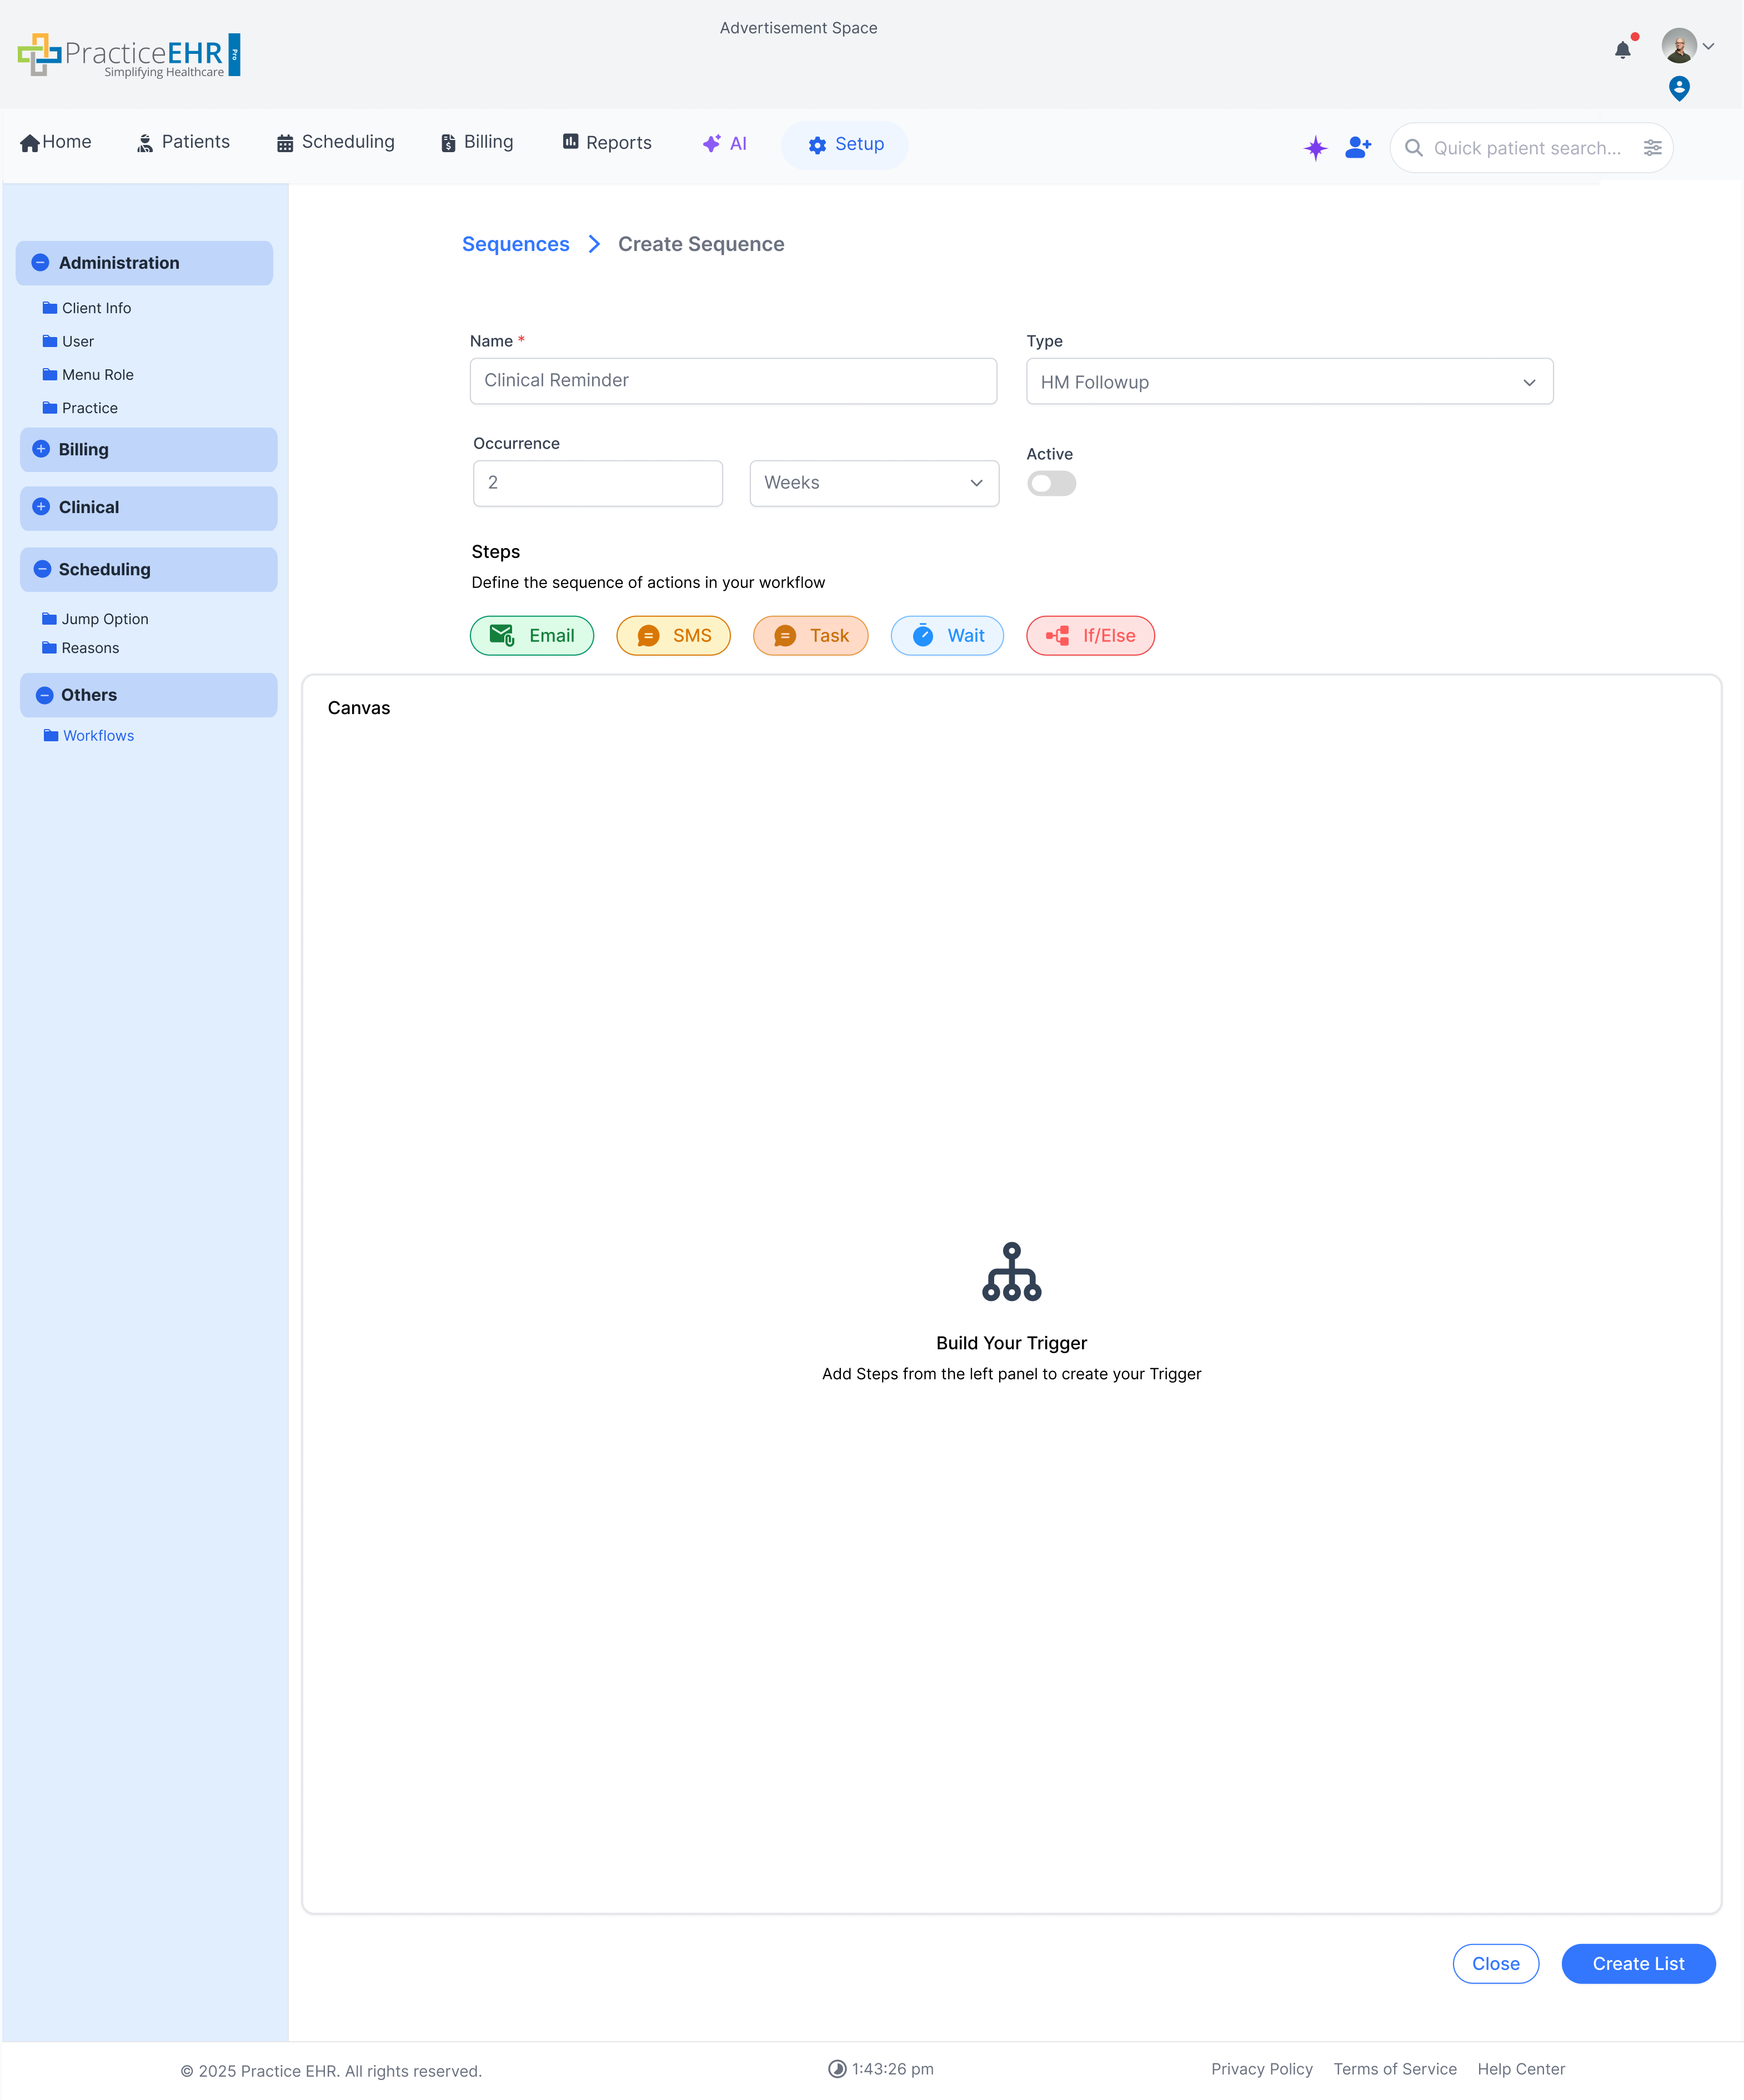The width and height of the screenshot is (1744, 2100).
Task: Click the notification bell icon
Action: [x=1622, y=50]
